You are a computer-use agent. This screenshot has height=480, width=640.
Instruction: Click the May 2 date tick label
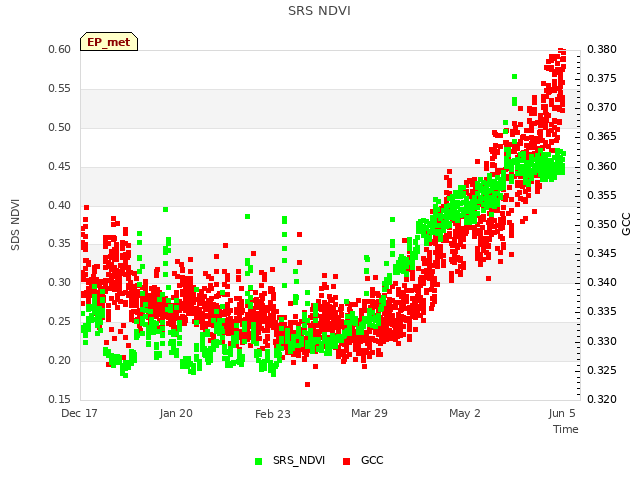pyautogui.click(x=465, y=413)
